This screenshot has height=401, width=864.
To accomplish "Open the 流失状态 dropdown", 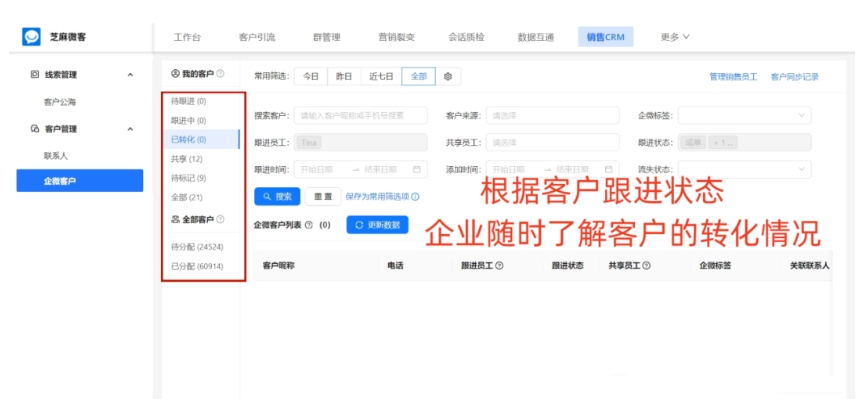I will (x=744, y=170).
